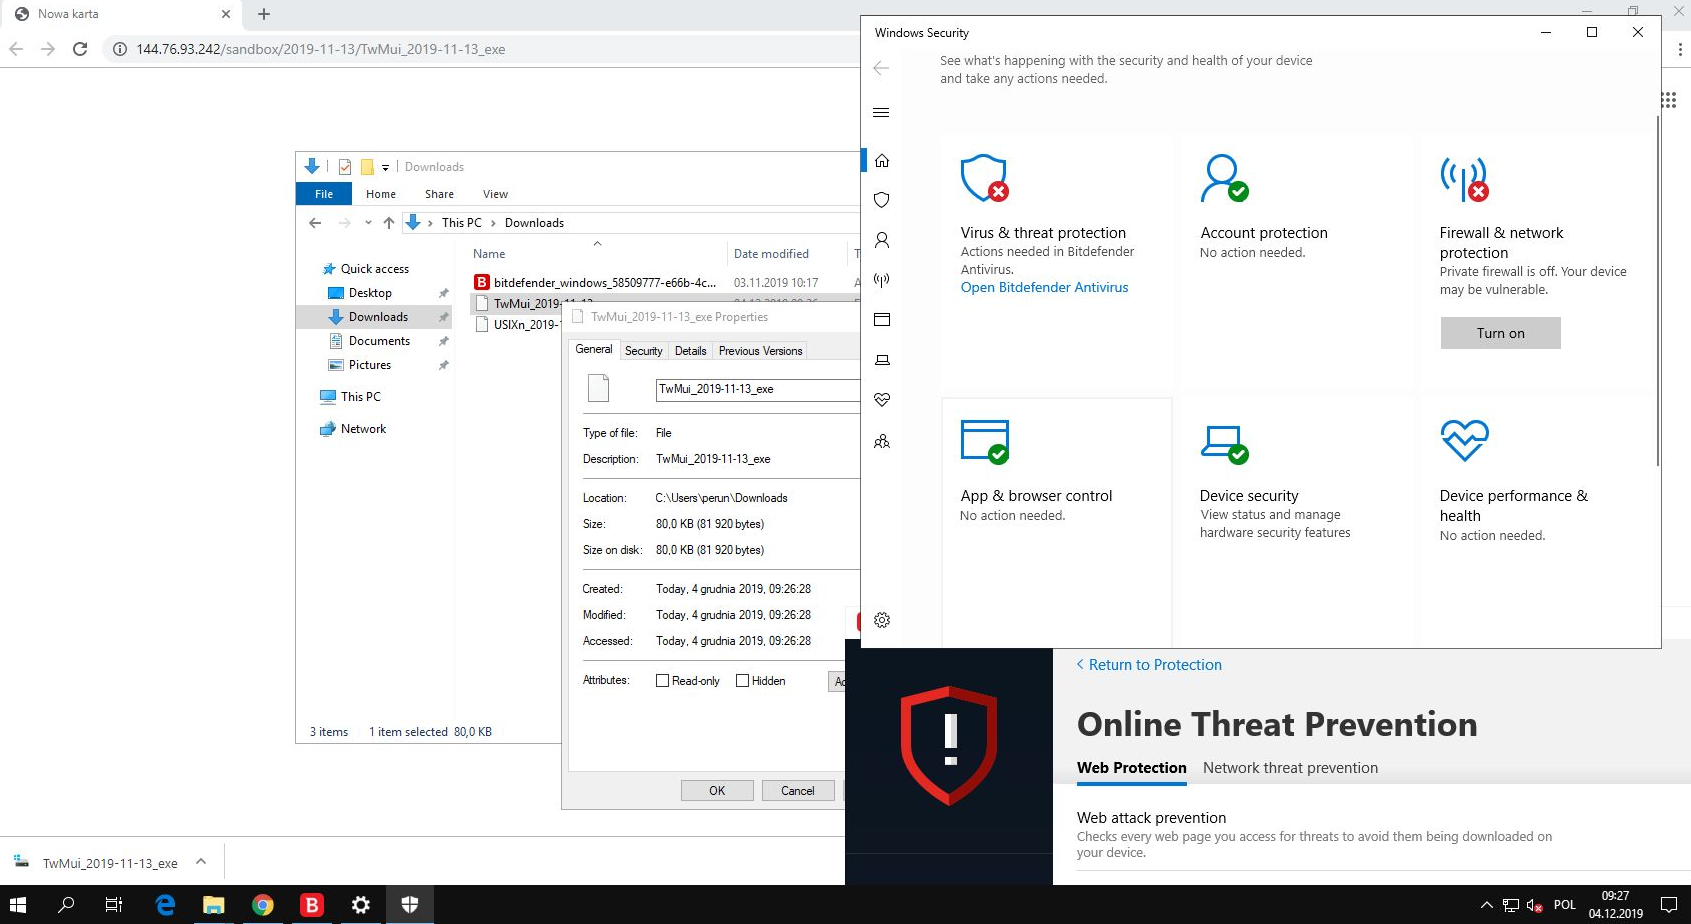Open Account protection person icon in sidebar
The height and width of the screenshot is (924, 1691).
pyautogui.click(x=881, y=240)
